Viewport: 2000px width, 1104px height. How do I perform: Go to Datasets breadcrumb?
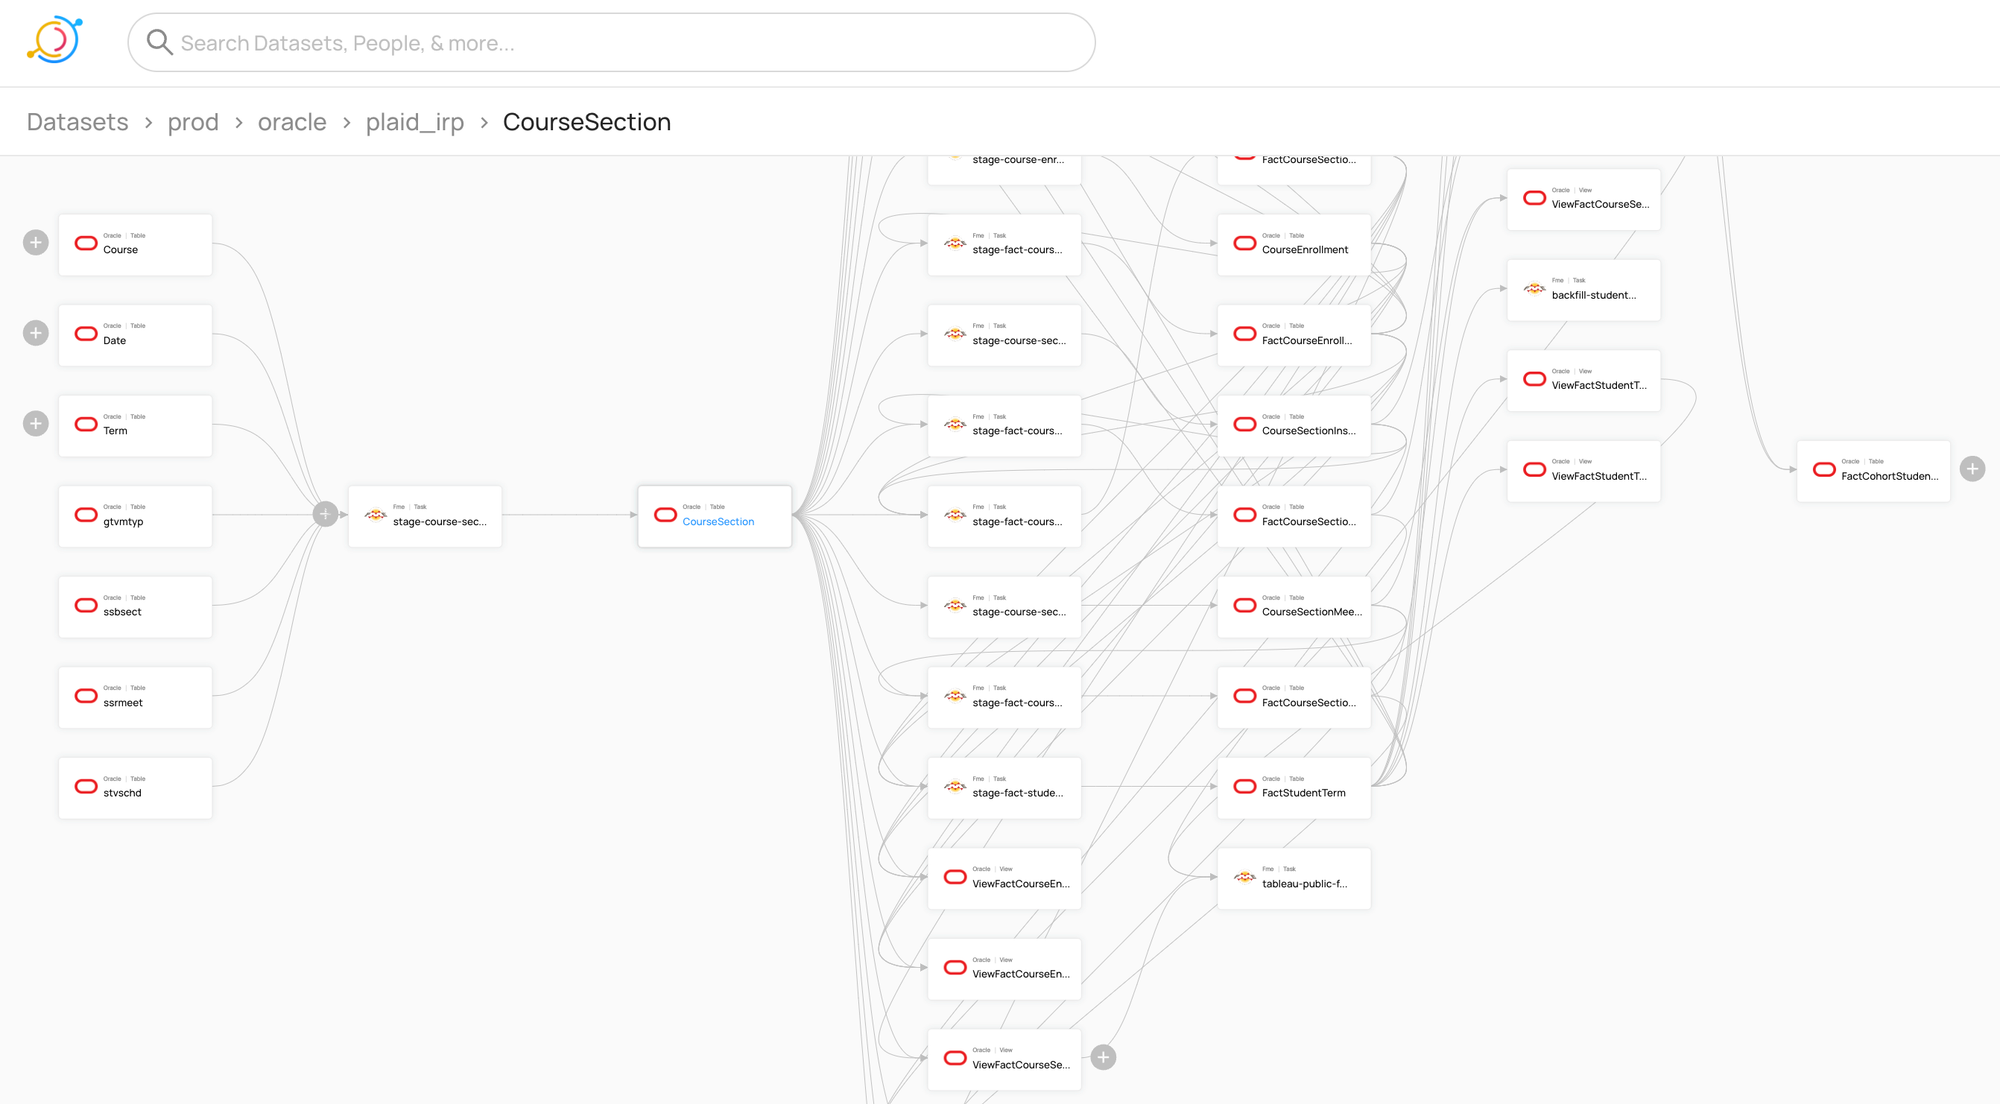click(x=78, y=122)
